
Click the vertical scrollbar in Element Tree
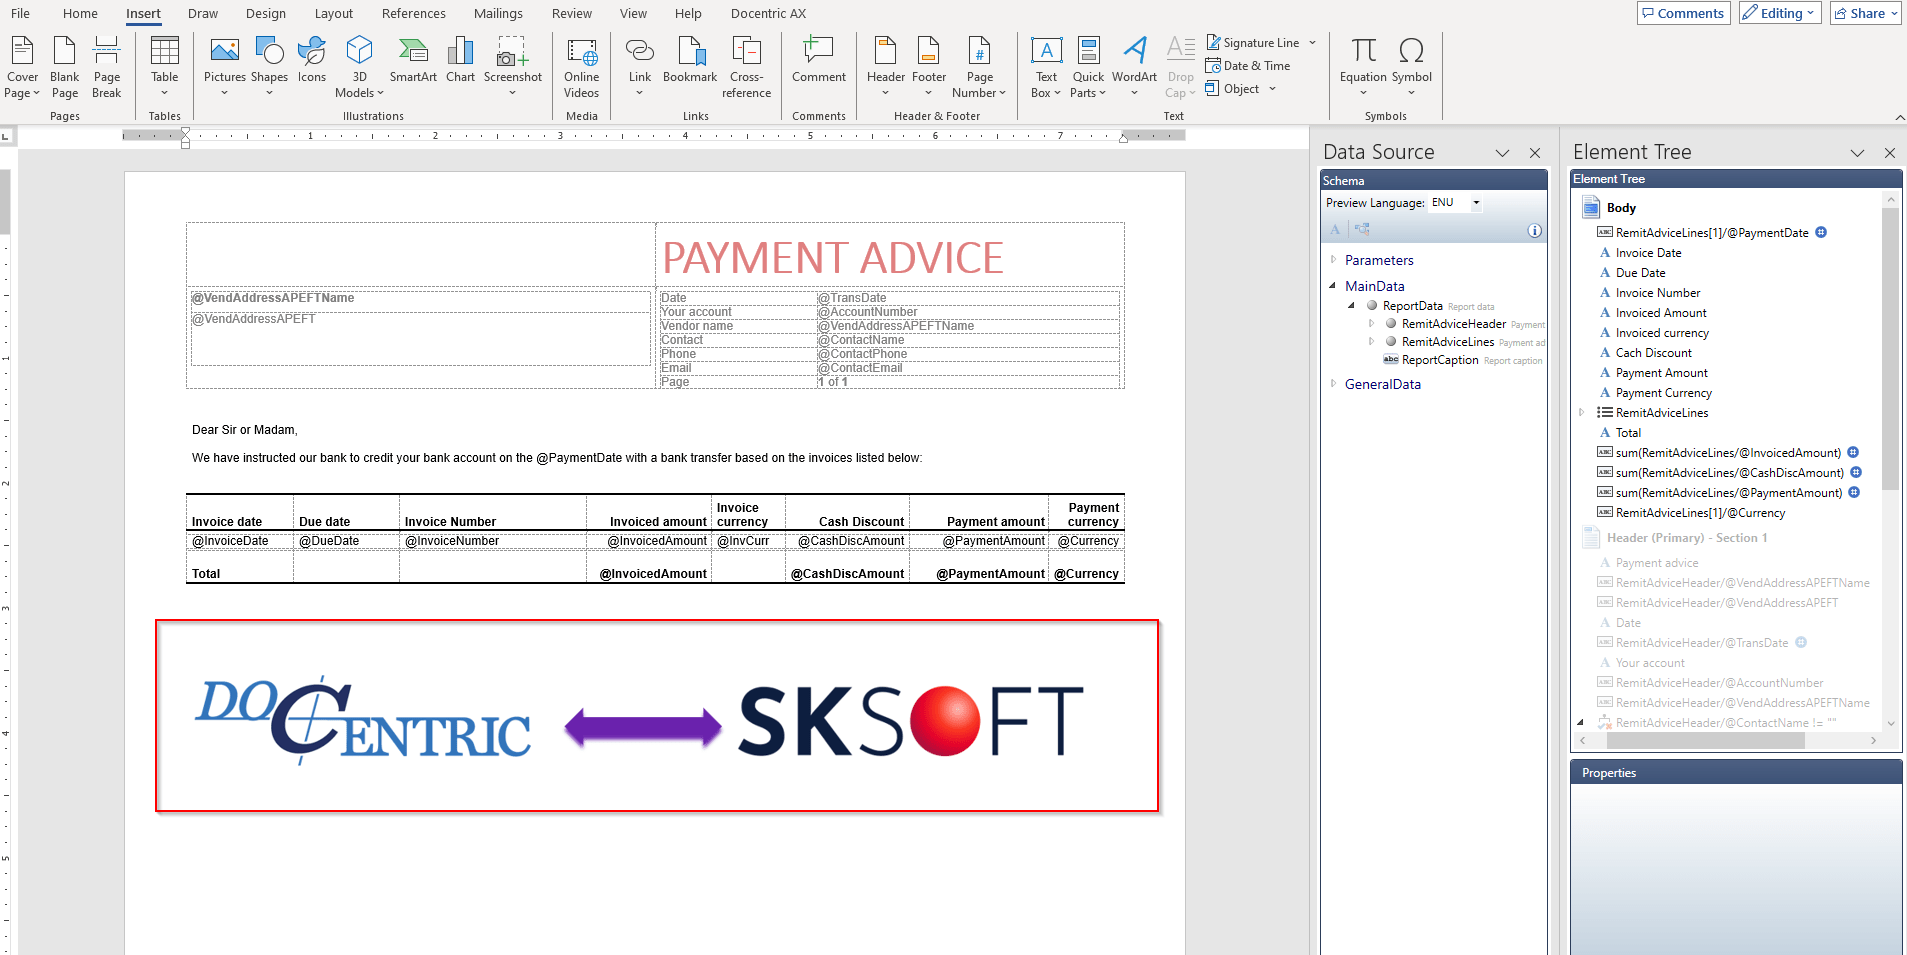point(1890,349)
